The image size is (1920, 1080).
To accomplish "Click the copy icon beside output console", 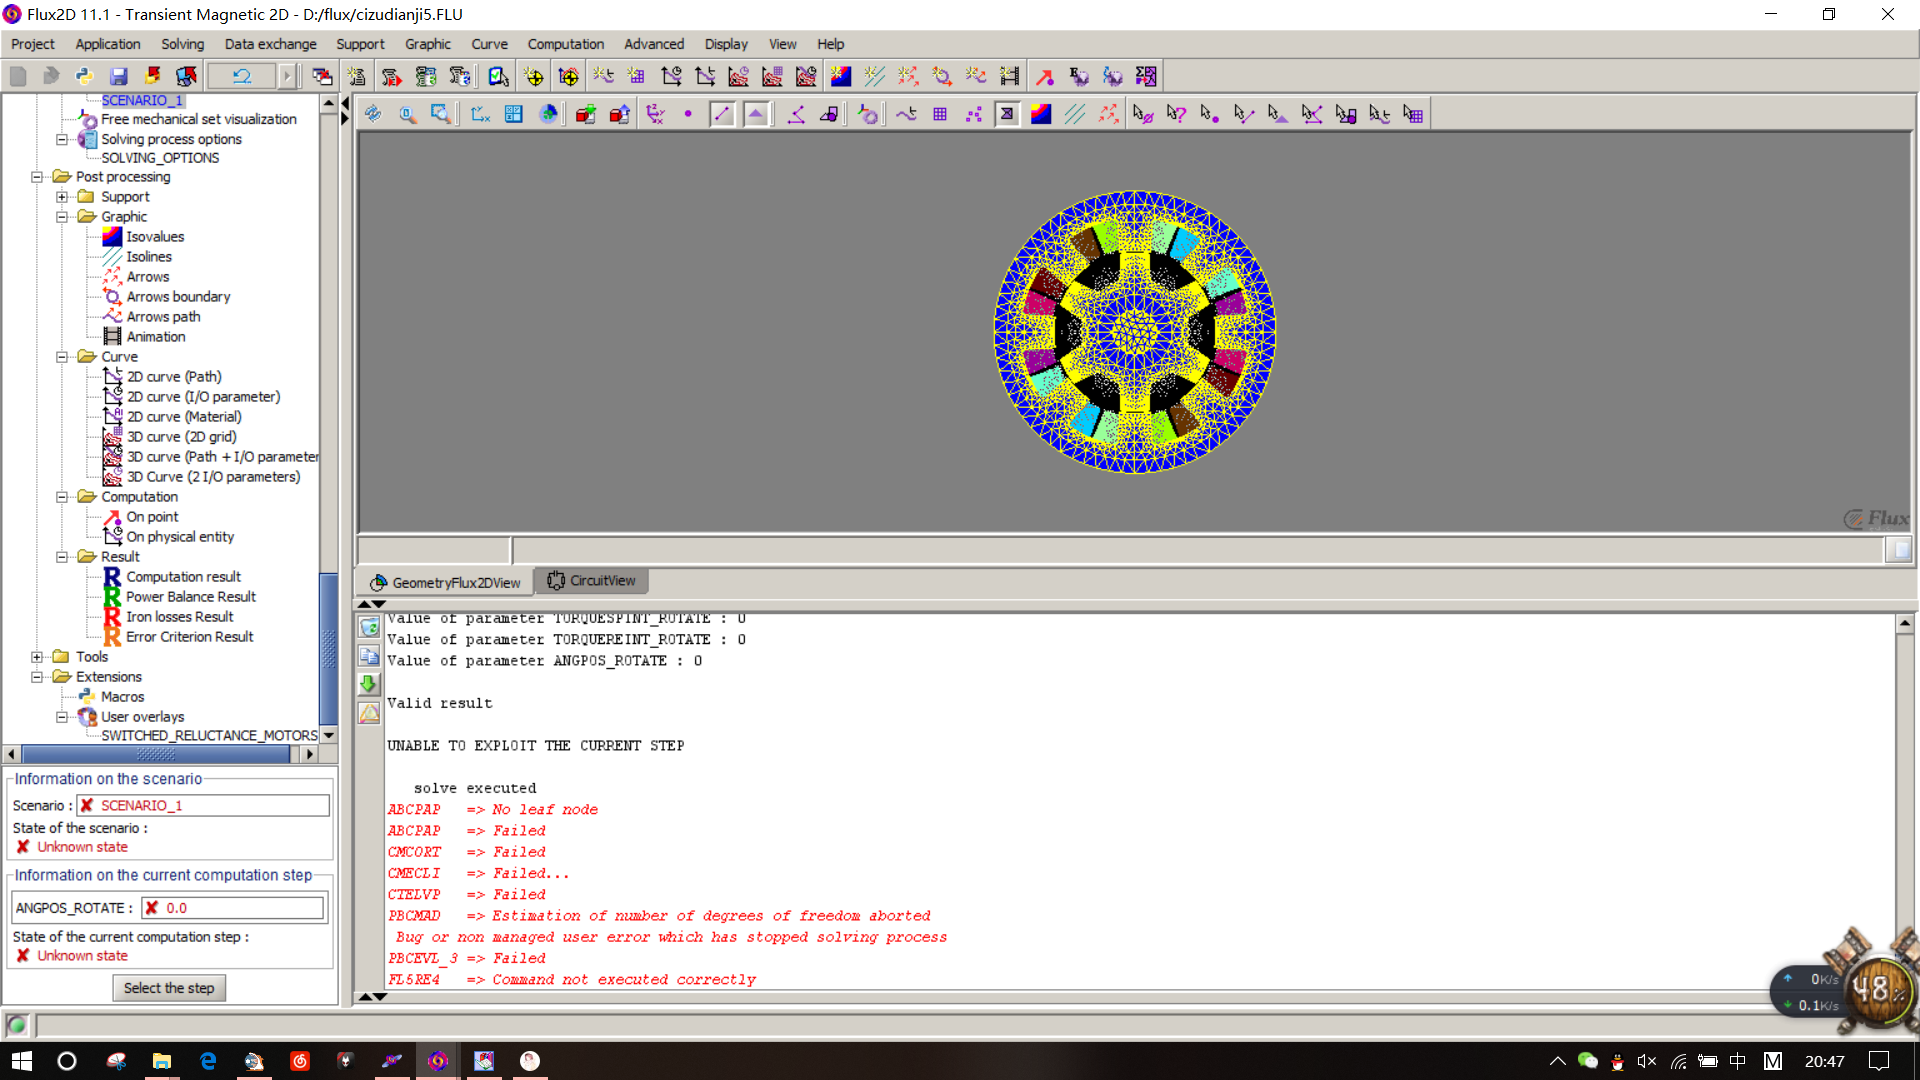I will pyautogui.click(x=369, y=656).
